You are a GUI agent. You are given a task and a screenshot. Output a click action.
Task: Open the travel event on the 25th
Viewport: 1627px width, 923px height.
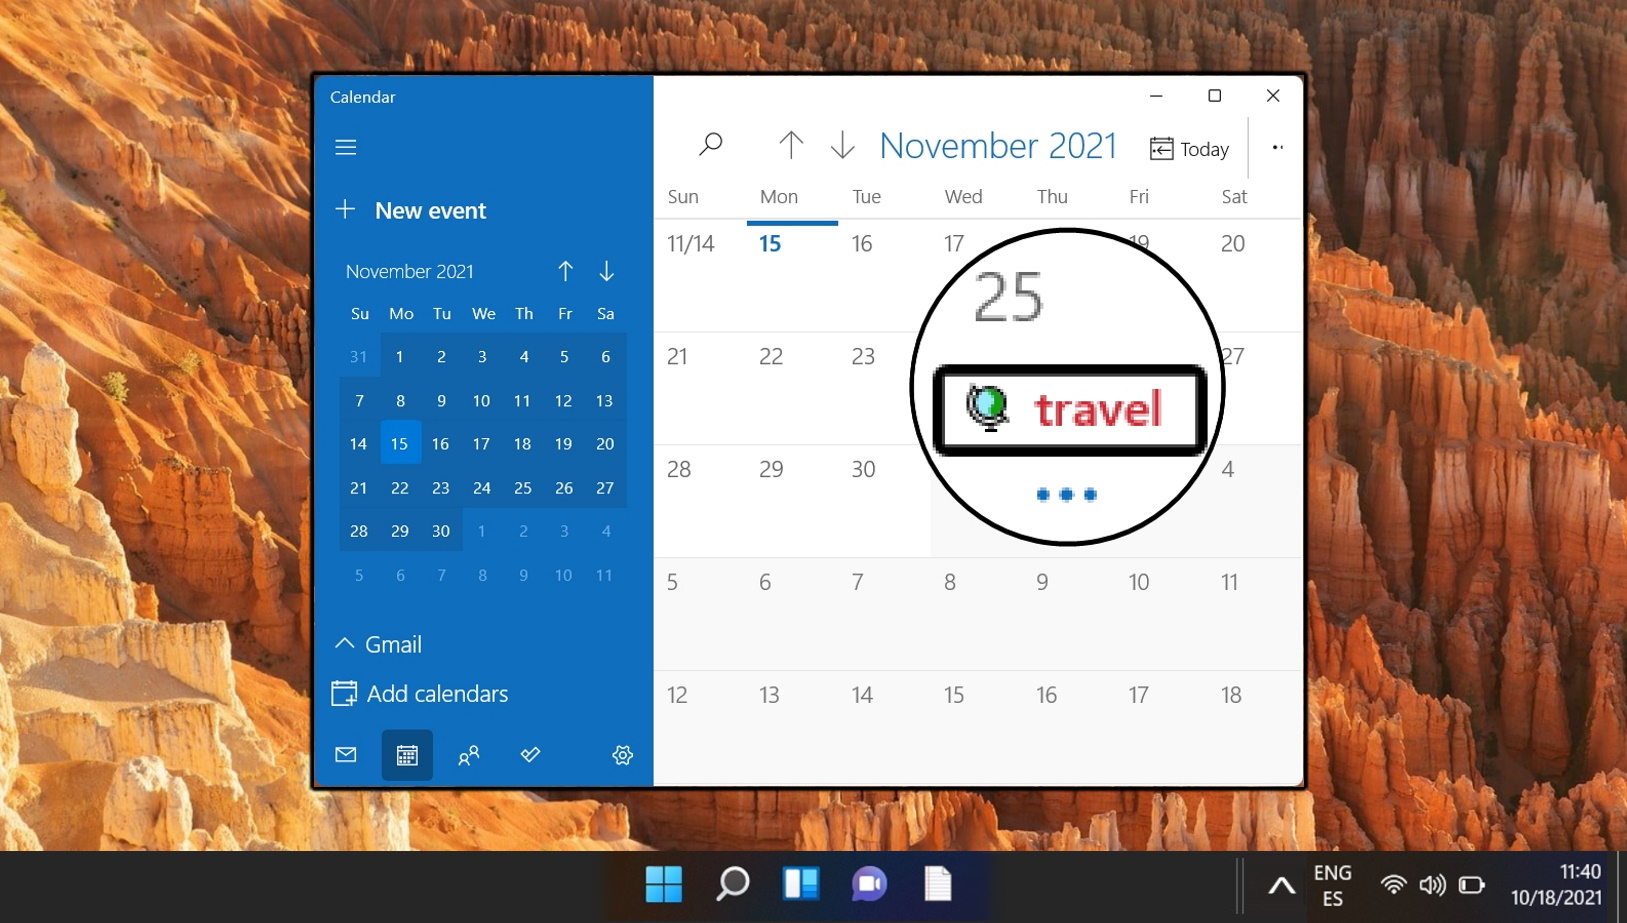(1069, 410)
